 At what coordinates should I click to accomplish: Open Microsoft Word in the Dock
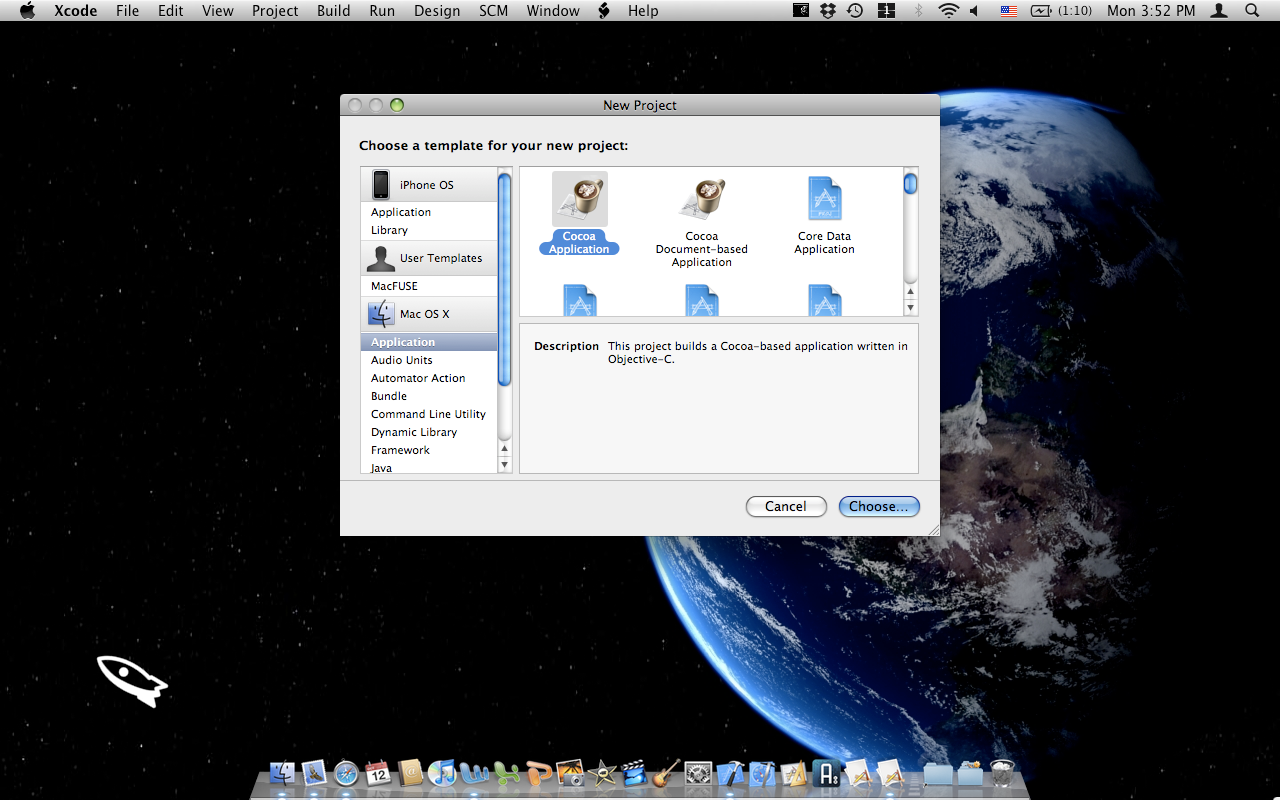(x=474, y=773)
